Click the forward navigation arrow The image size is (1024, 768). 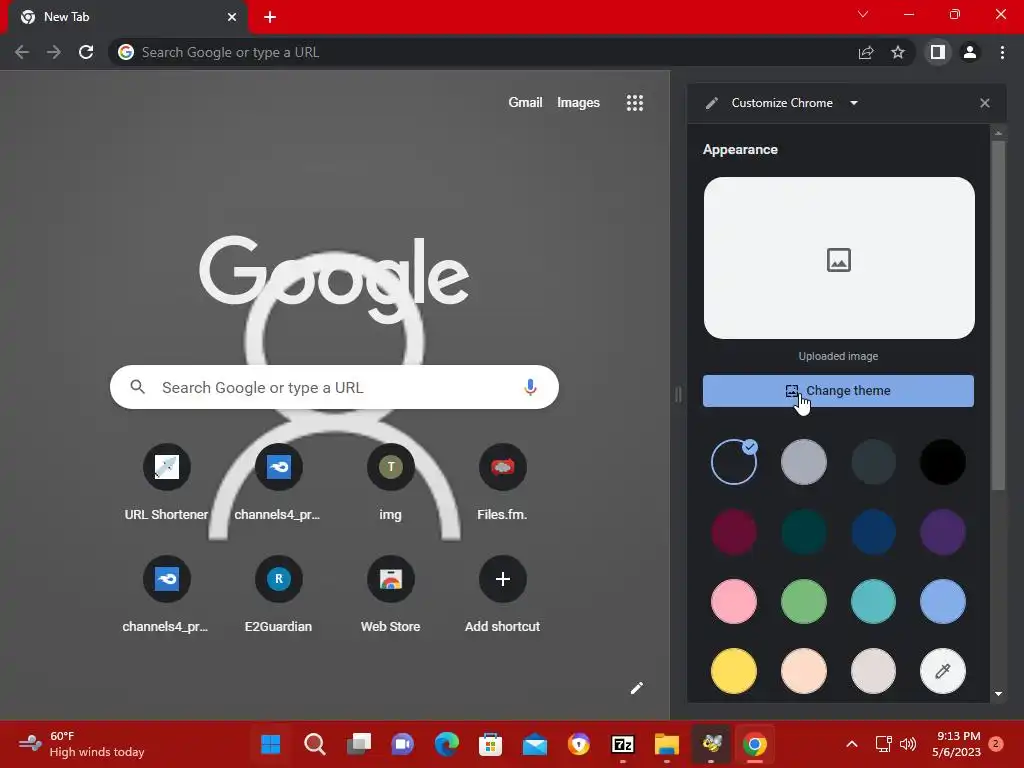click(54, 52)
